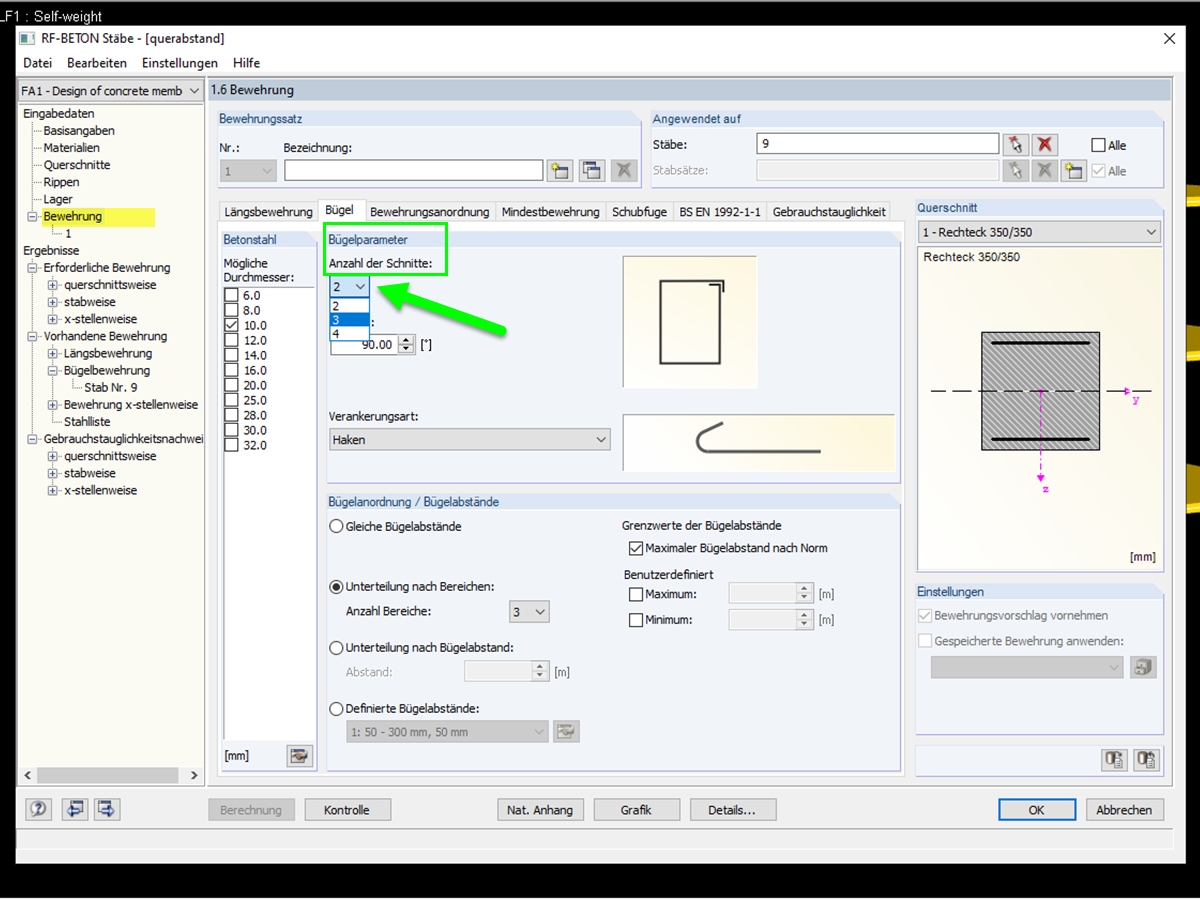This screenshot has height=900, width=1200.
Task: Click the left export icon under Einstellungen
Action: click(x=1115, y=760)
